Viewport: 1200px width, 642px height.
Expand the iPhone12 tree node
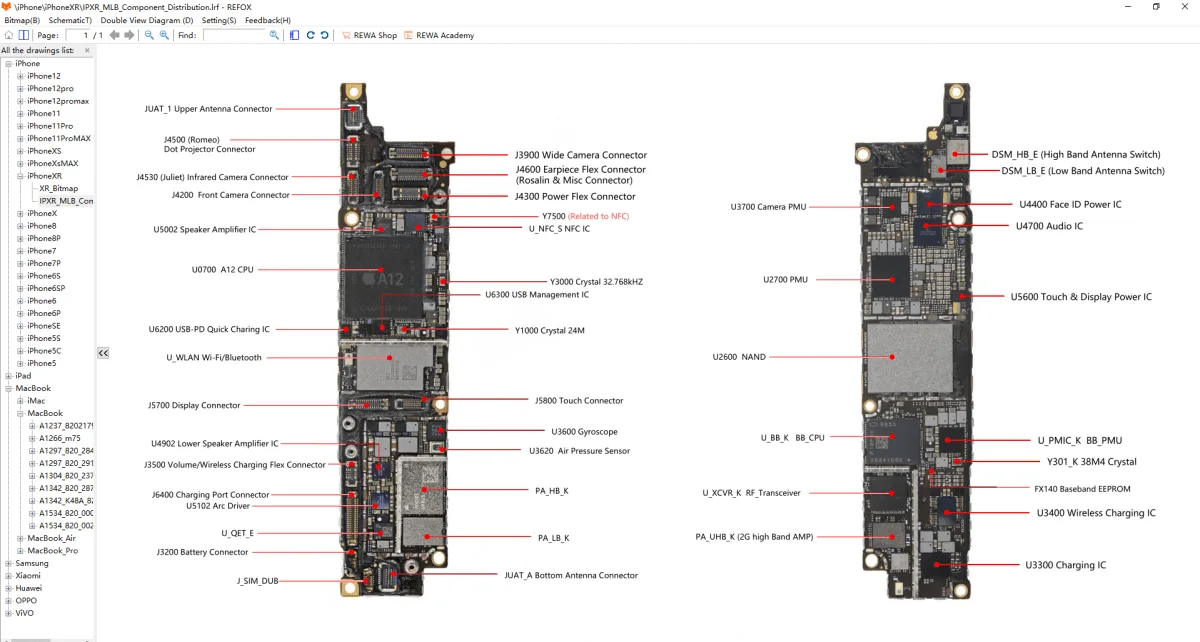[x=20, y=76]
